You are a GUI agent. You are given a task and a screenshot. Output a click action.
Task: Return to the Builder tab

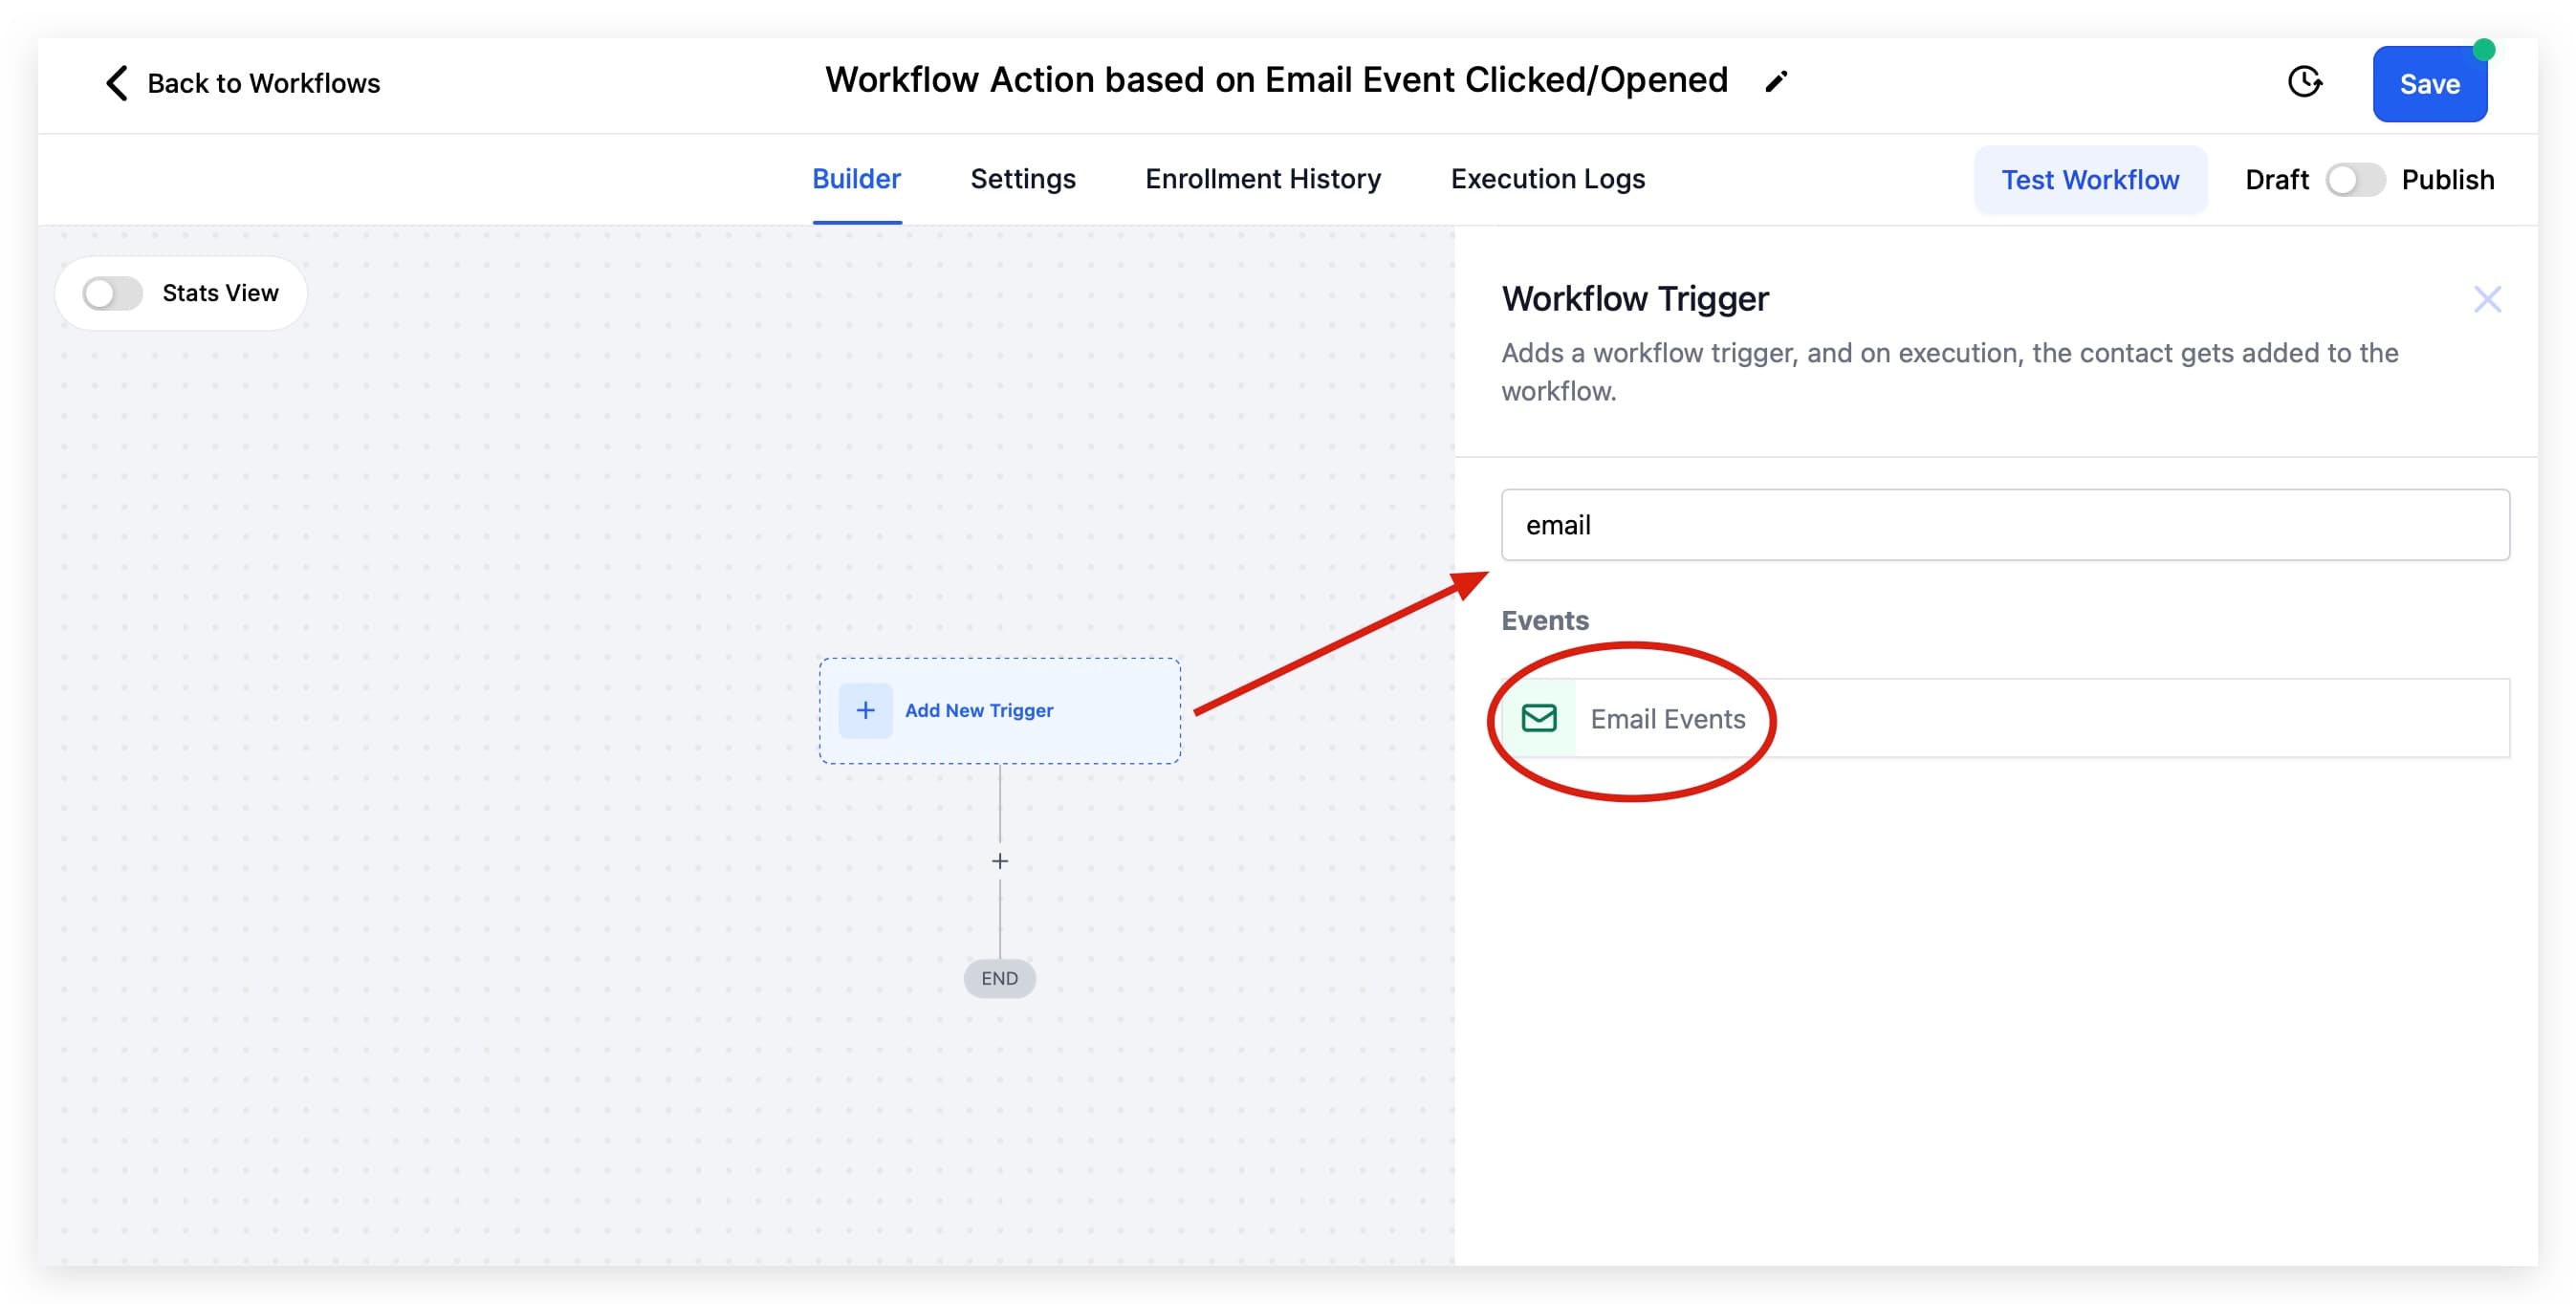[x=856, y=179]
